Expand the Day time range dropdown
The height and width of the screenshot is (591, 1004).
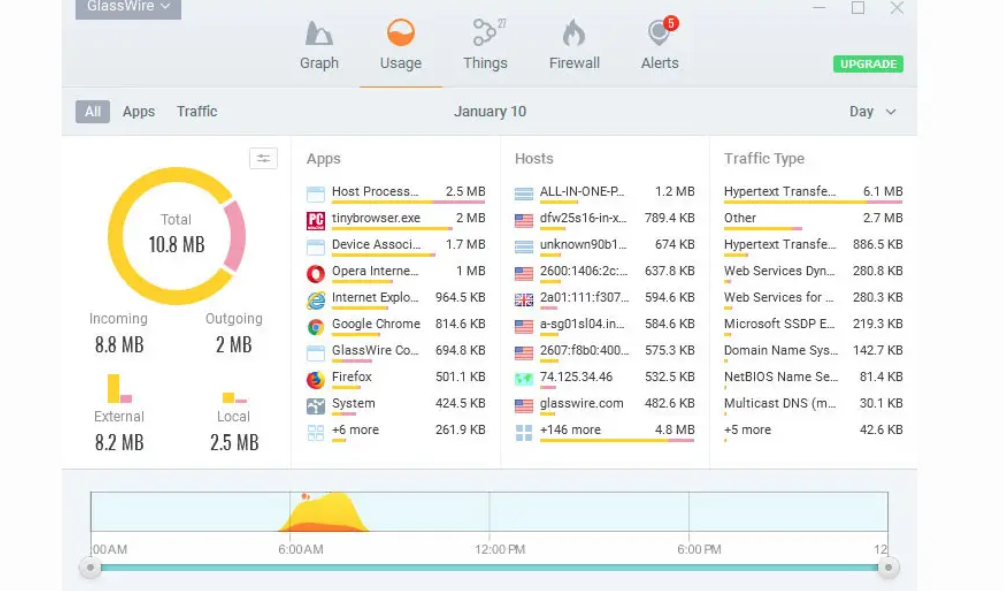click(x=872, y=112)
